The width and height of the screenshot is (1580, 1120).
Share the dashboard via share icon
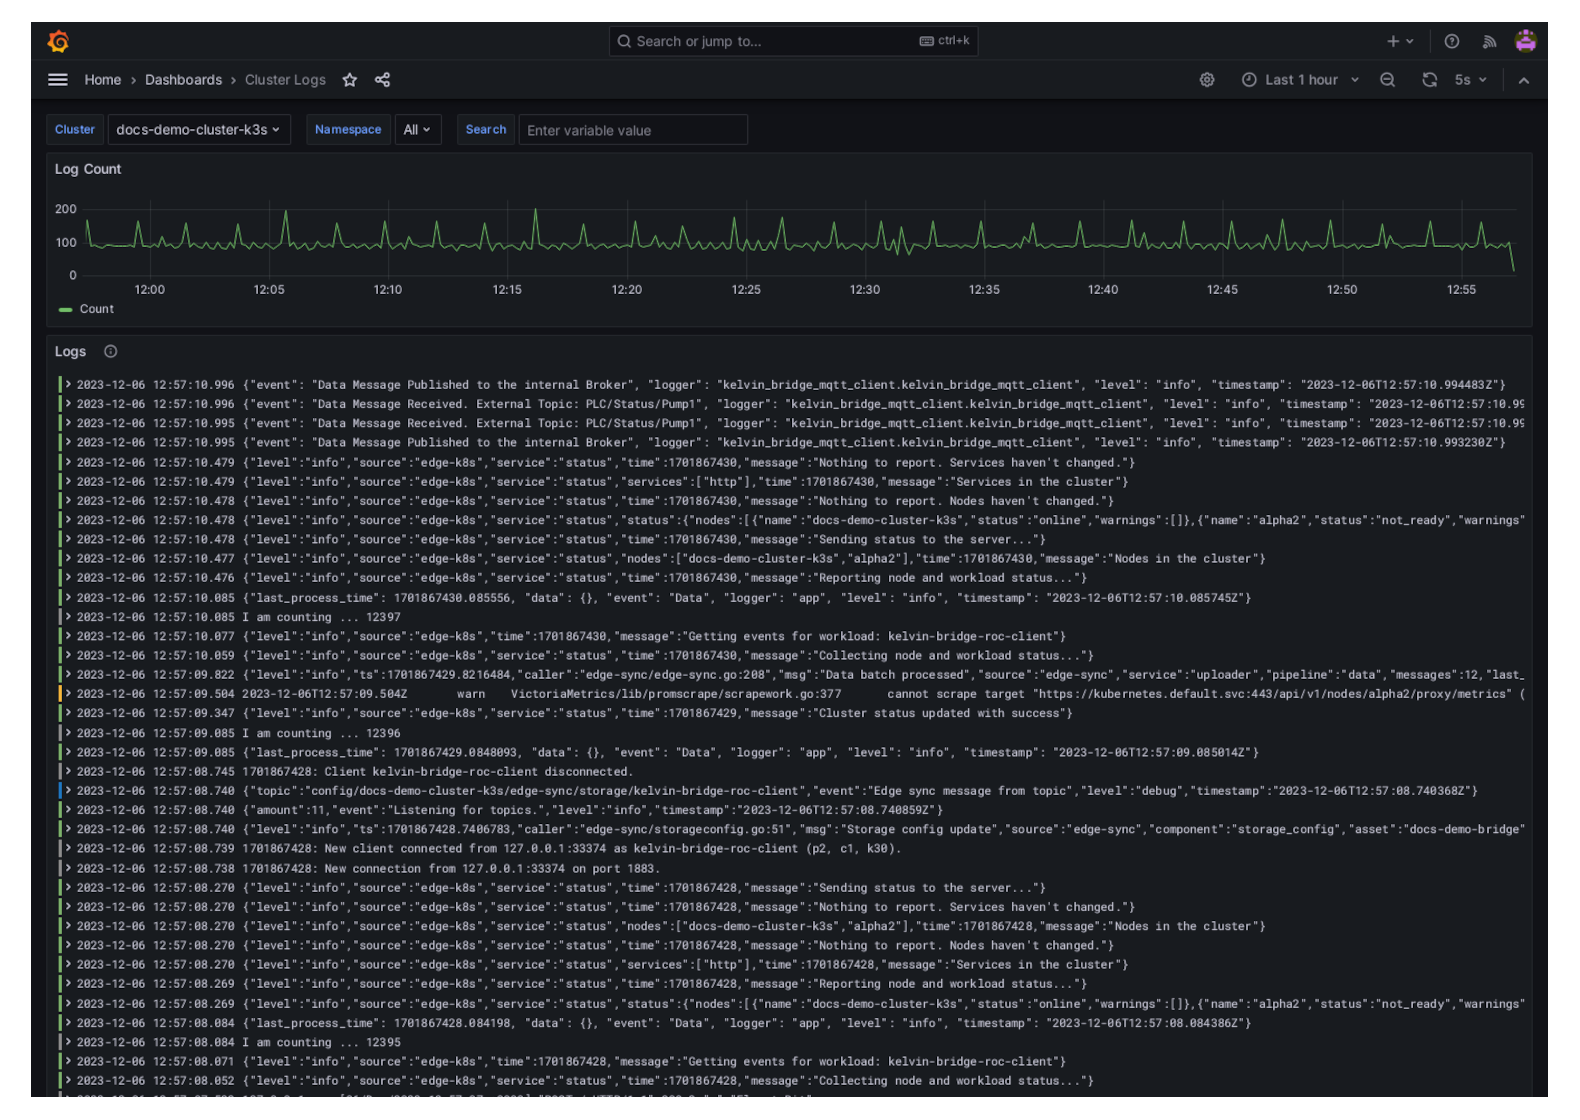382,80
